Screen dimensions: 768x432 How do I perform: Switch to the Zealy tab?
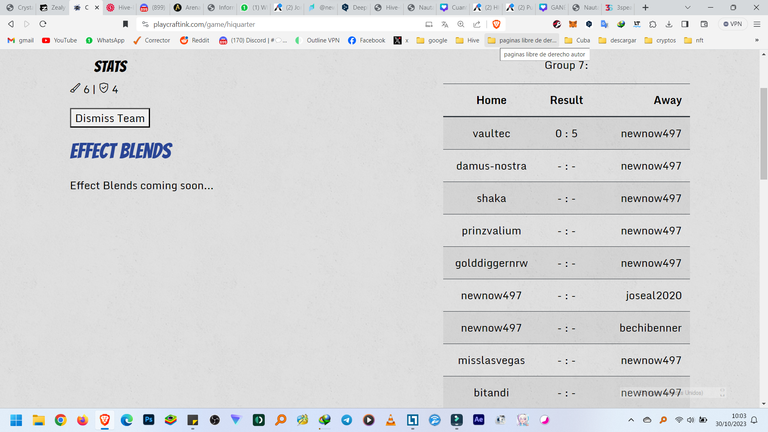click(x=53, y=7)
